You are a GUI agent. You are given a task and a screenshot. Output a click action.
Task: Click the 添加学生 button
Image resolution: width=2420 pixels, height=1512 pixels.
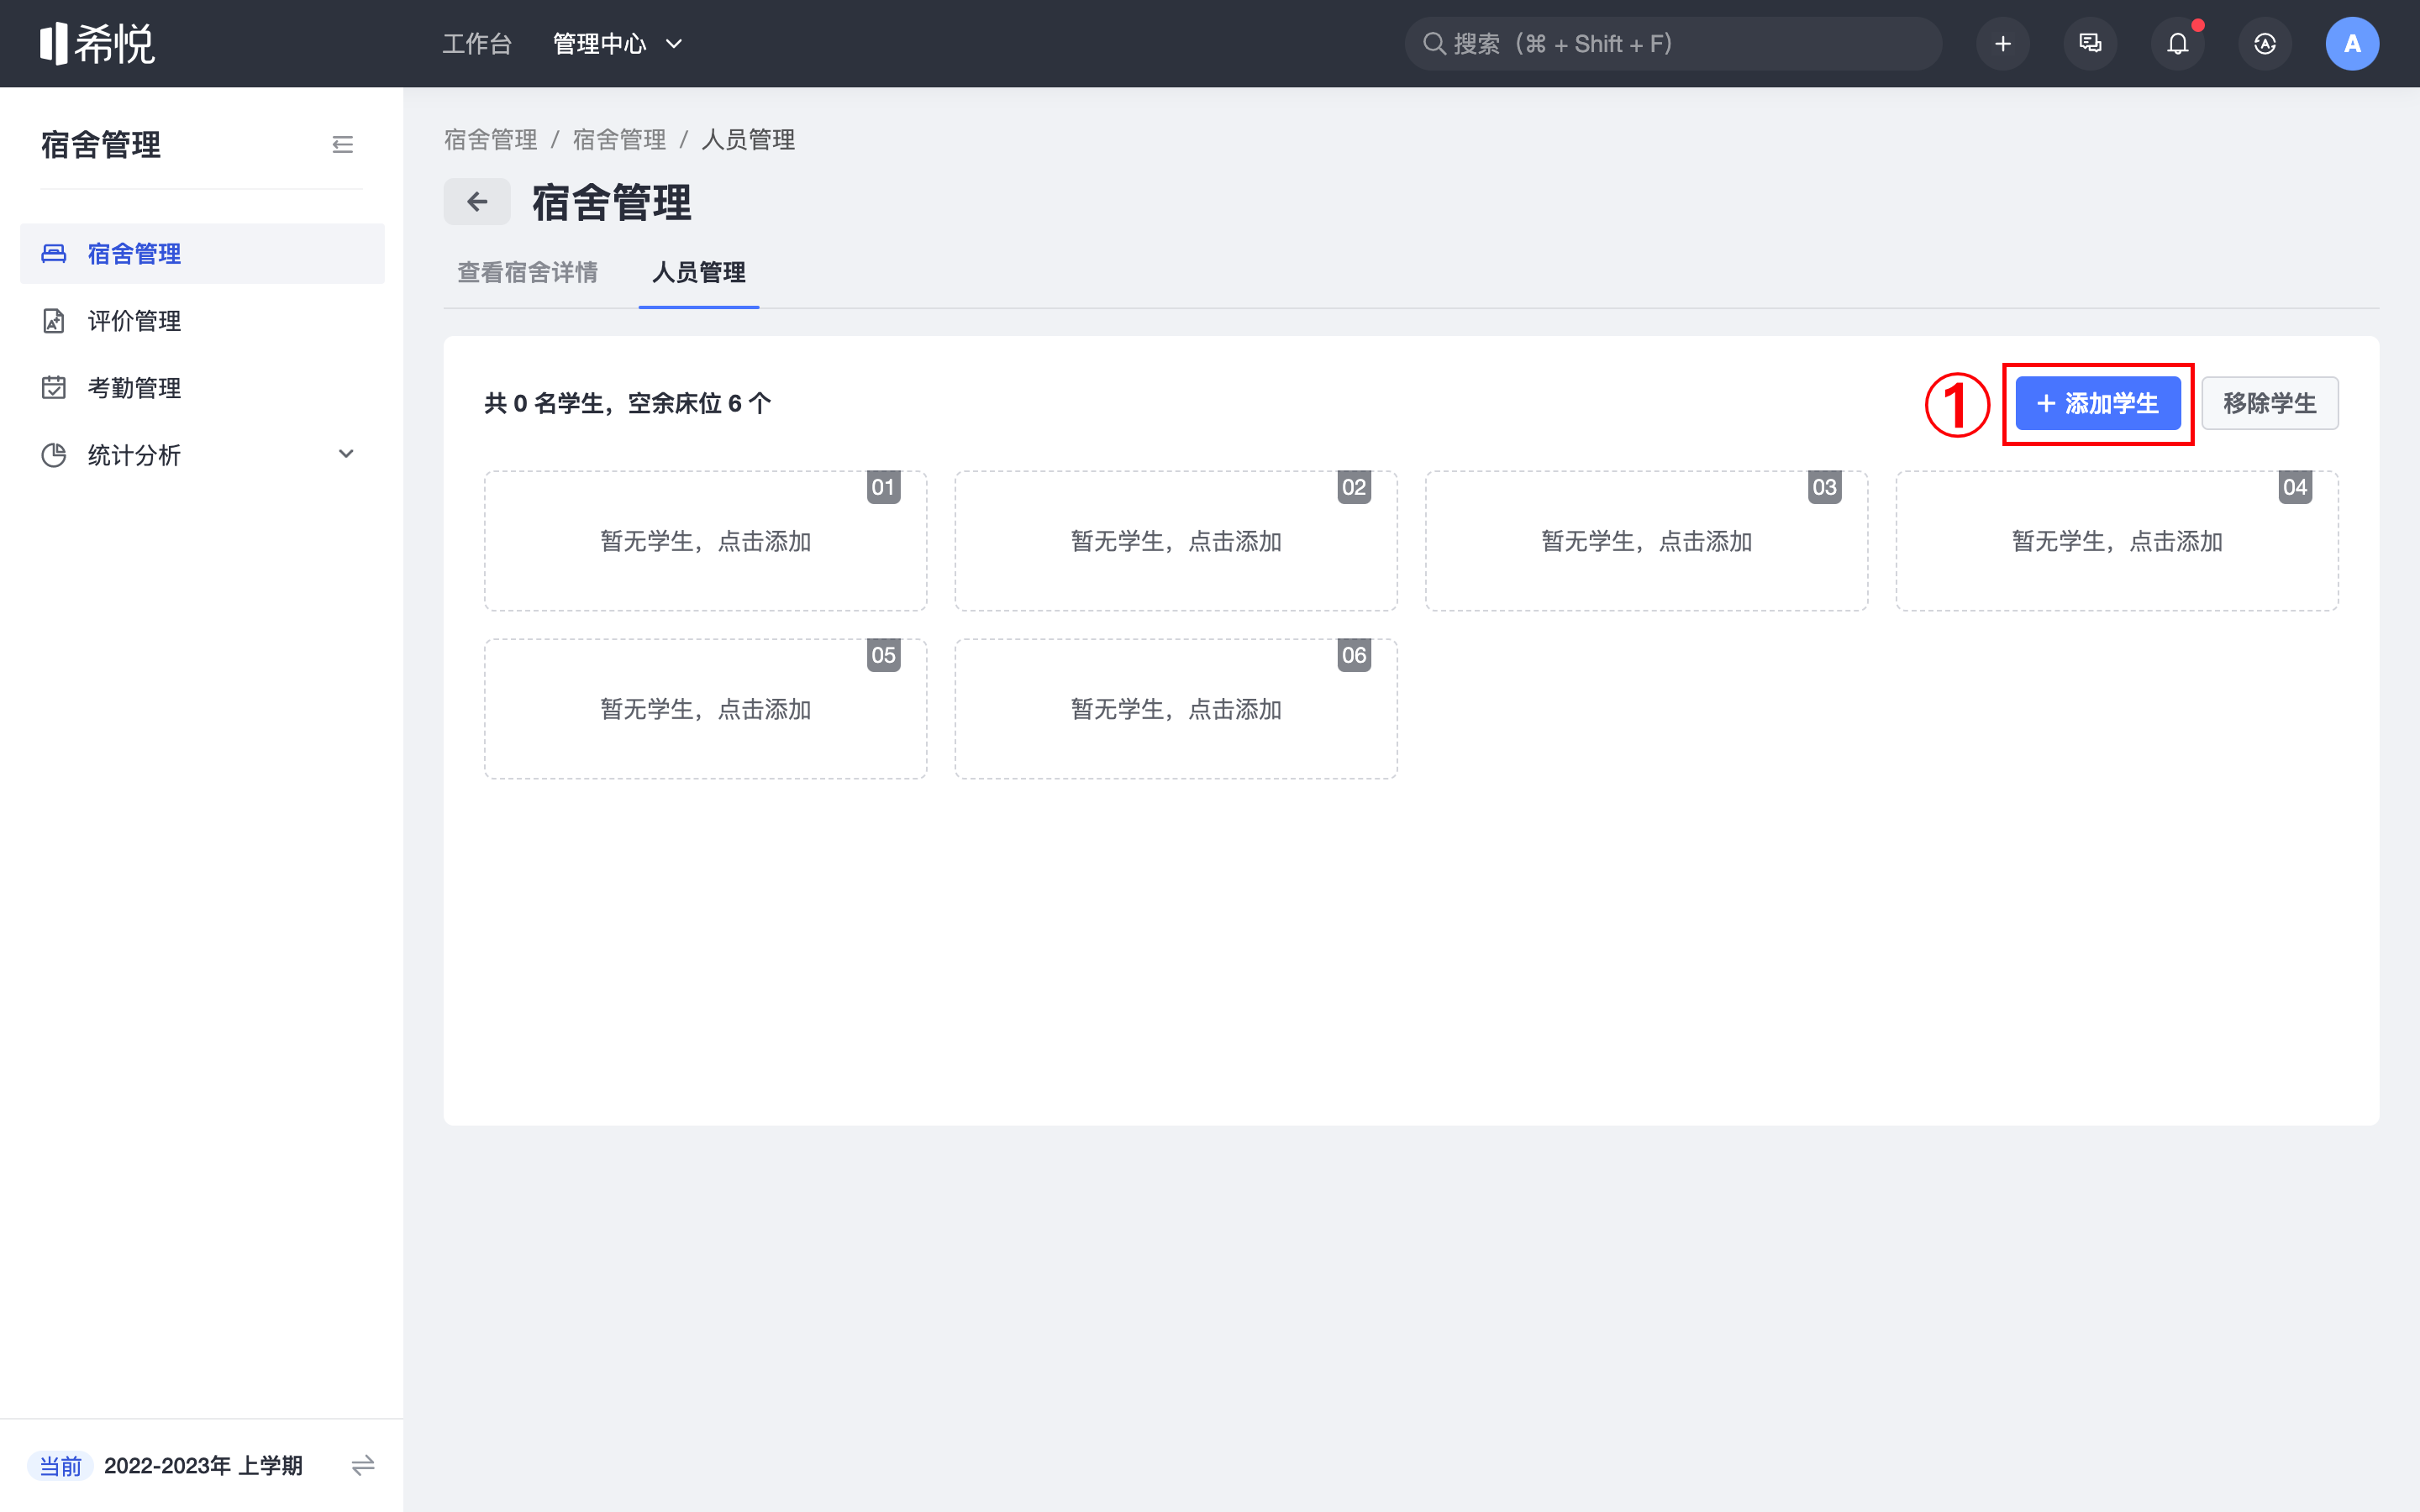tap(2097, 403)
